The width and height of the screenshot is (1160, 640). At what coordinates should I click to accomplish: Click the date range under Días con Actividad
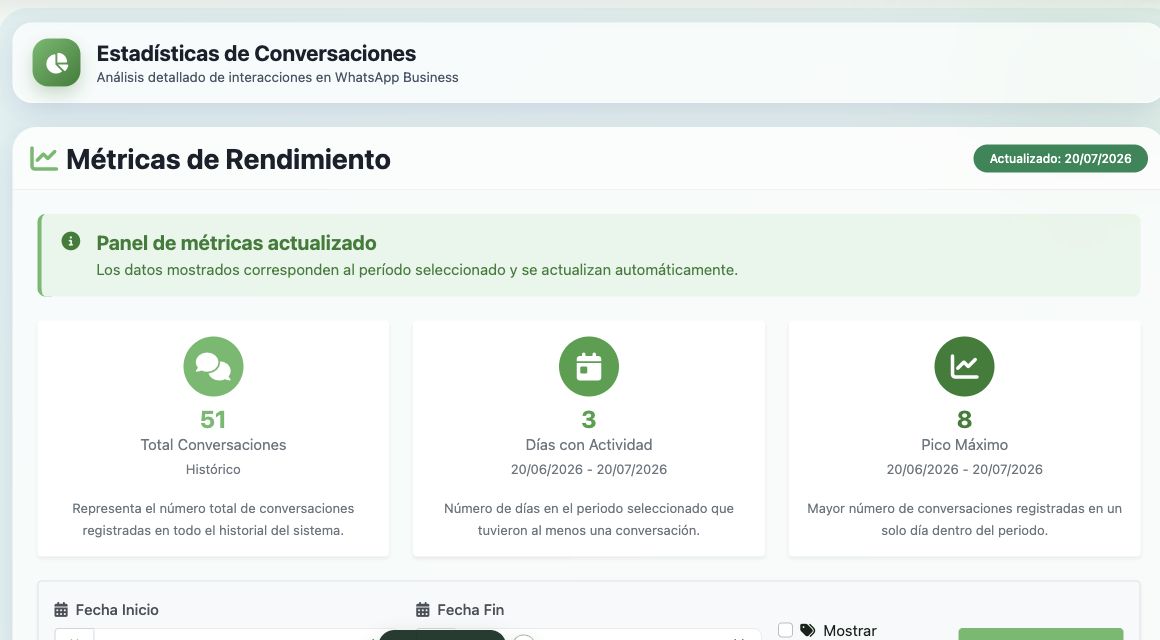589,469
